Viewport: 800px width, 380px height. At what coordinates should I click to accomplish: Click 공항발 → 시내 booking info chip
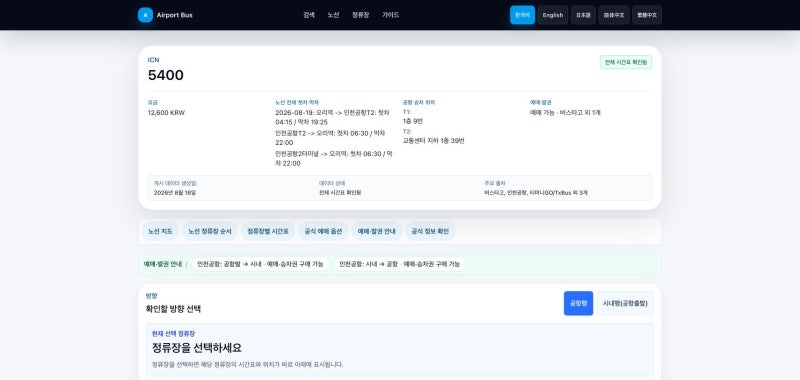260,264
